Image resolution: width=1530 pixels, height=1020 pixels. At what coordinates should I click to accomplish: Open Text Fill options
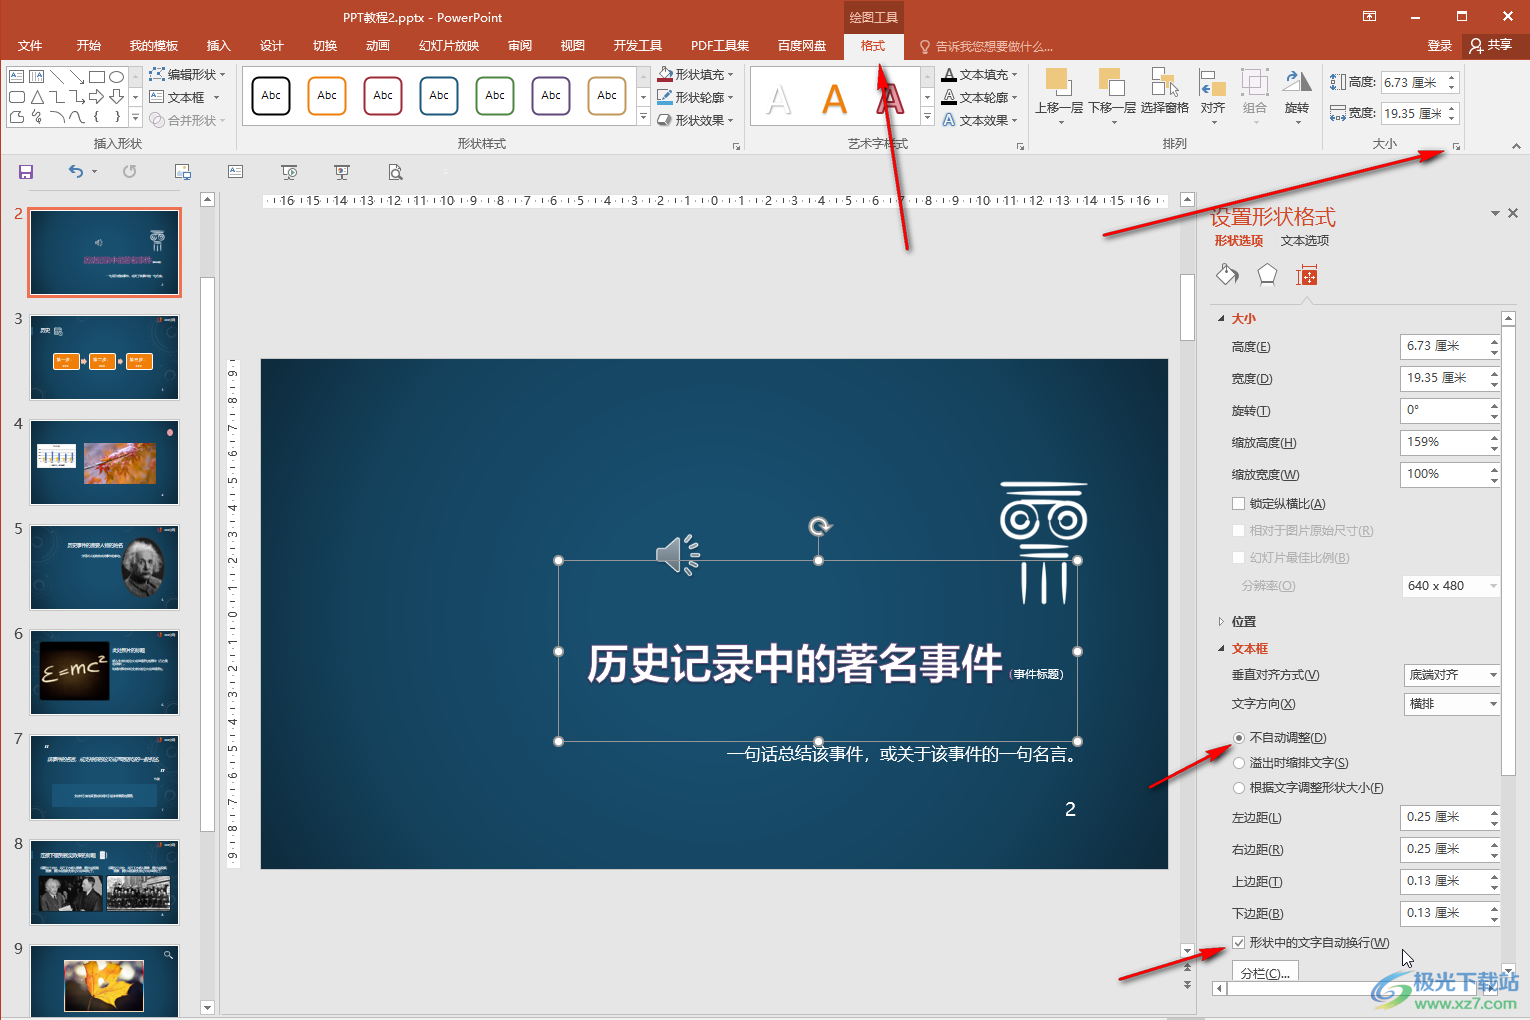point(980,74)
